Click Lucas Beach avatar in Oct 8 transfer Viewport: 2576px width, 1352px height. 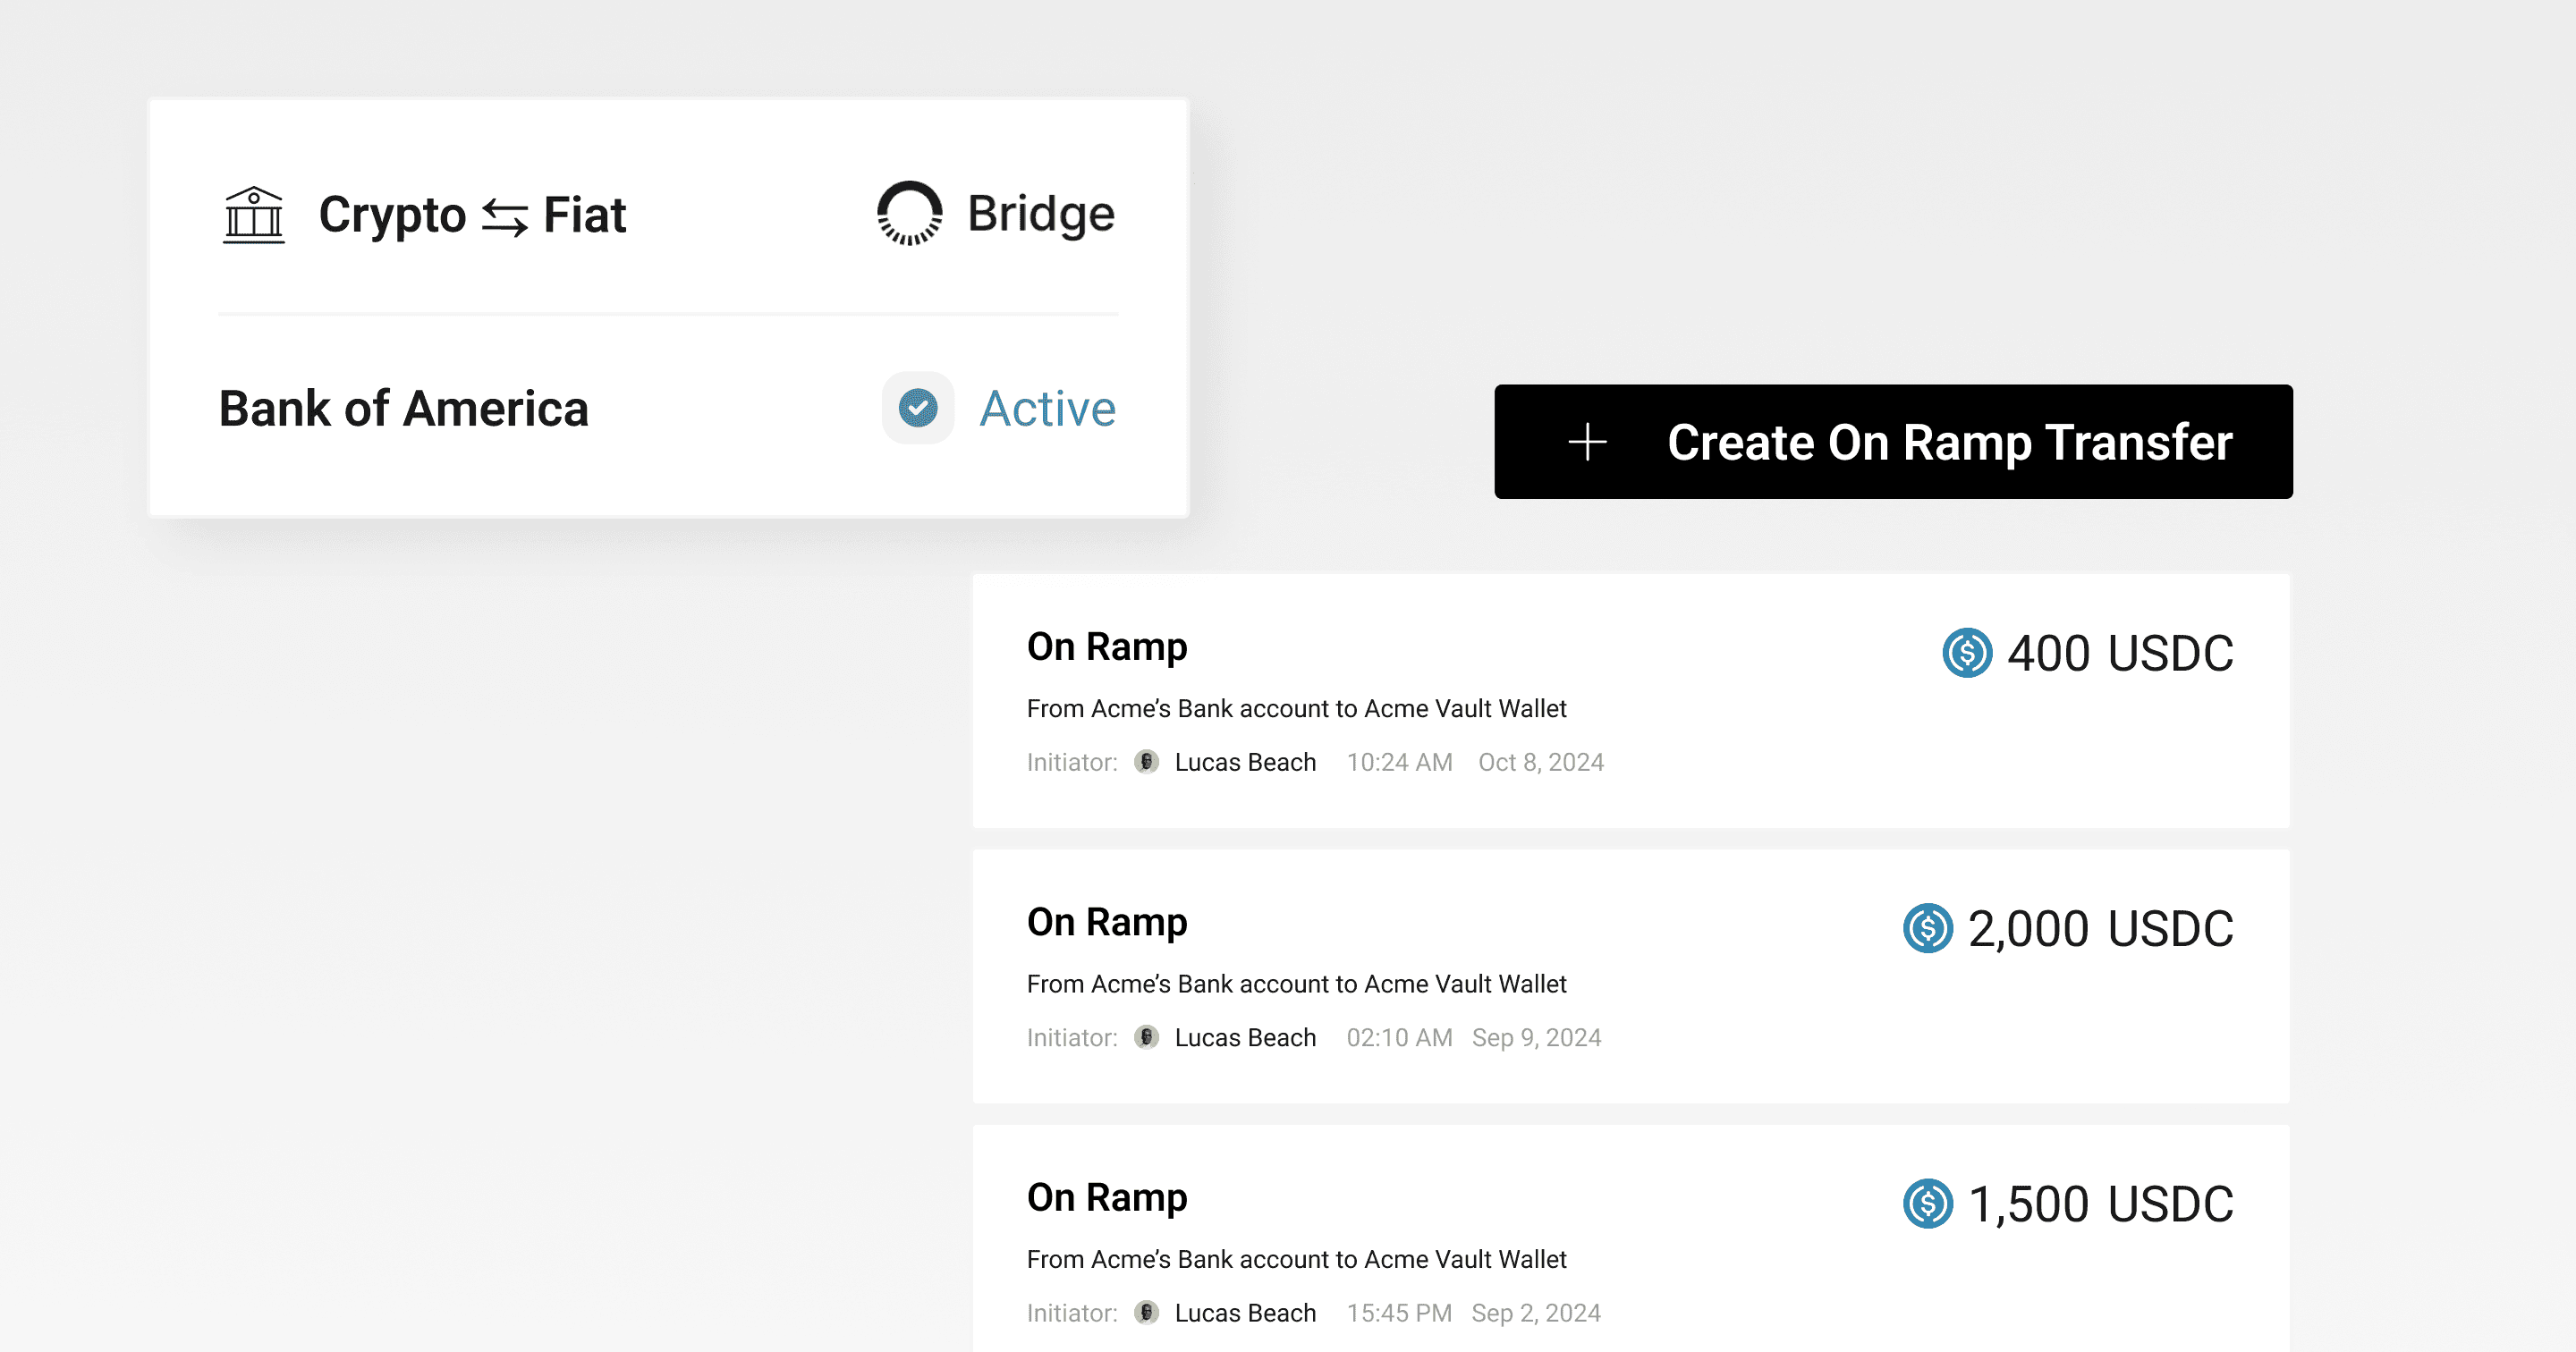(1146, 762)
